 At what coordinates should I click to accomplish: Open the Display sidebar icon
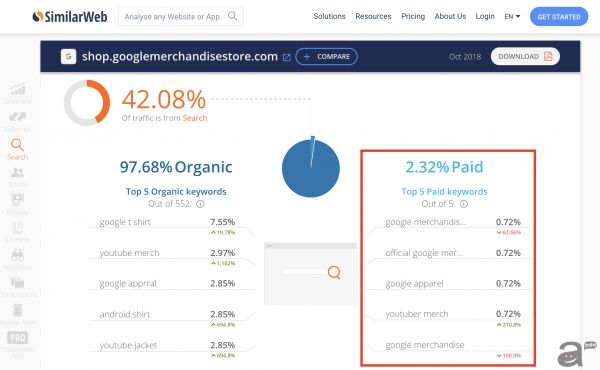pyautogui.click(x=18, y=199)
